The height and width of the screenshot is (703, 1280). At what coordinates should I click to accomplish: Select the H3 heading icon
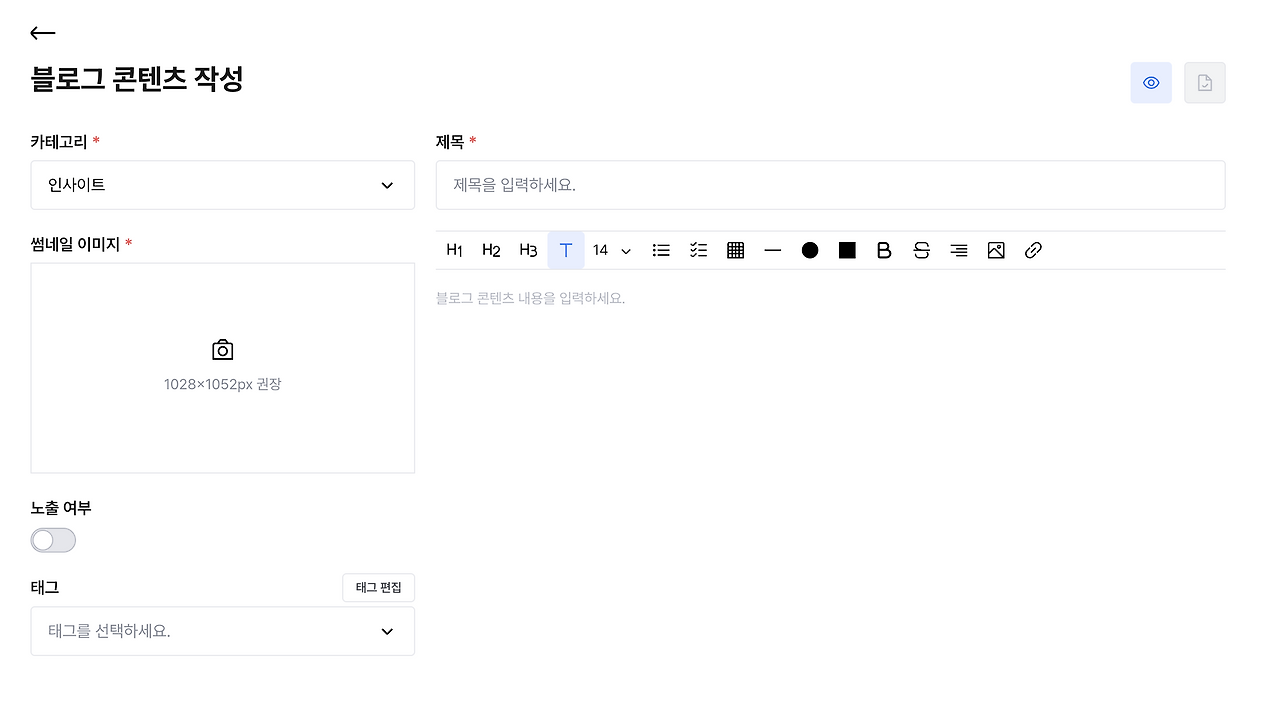click(x=528, y=250)
